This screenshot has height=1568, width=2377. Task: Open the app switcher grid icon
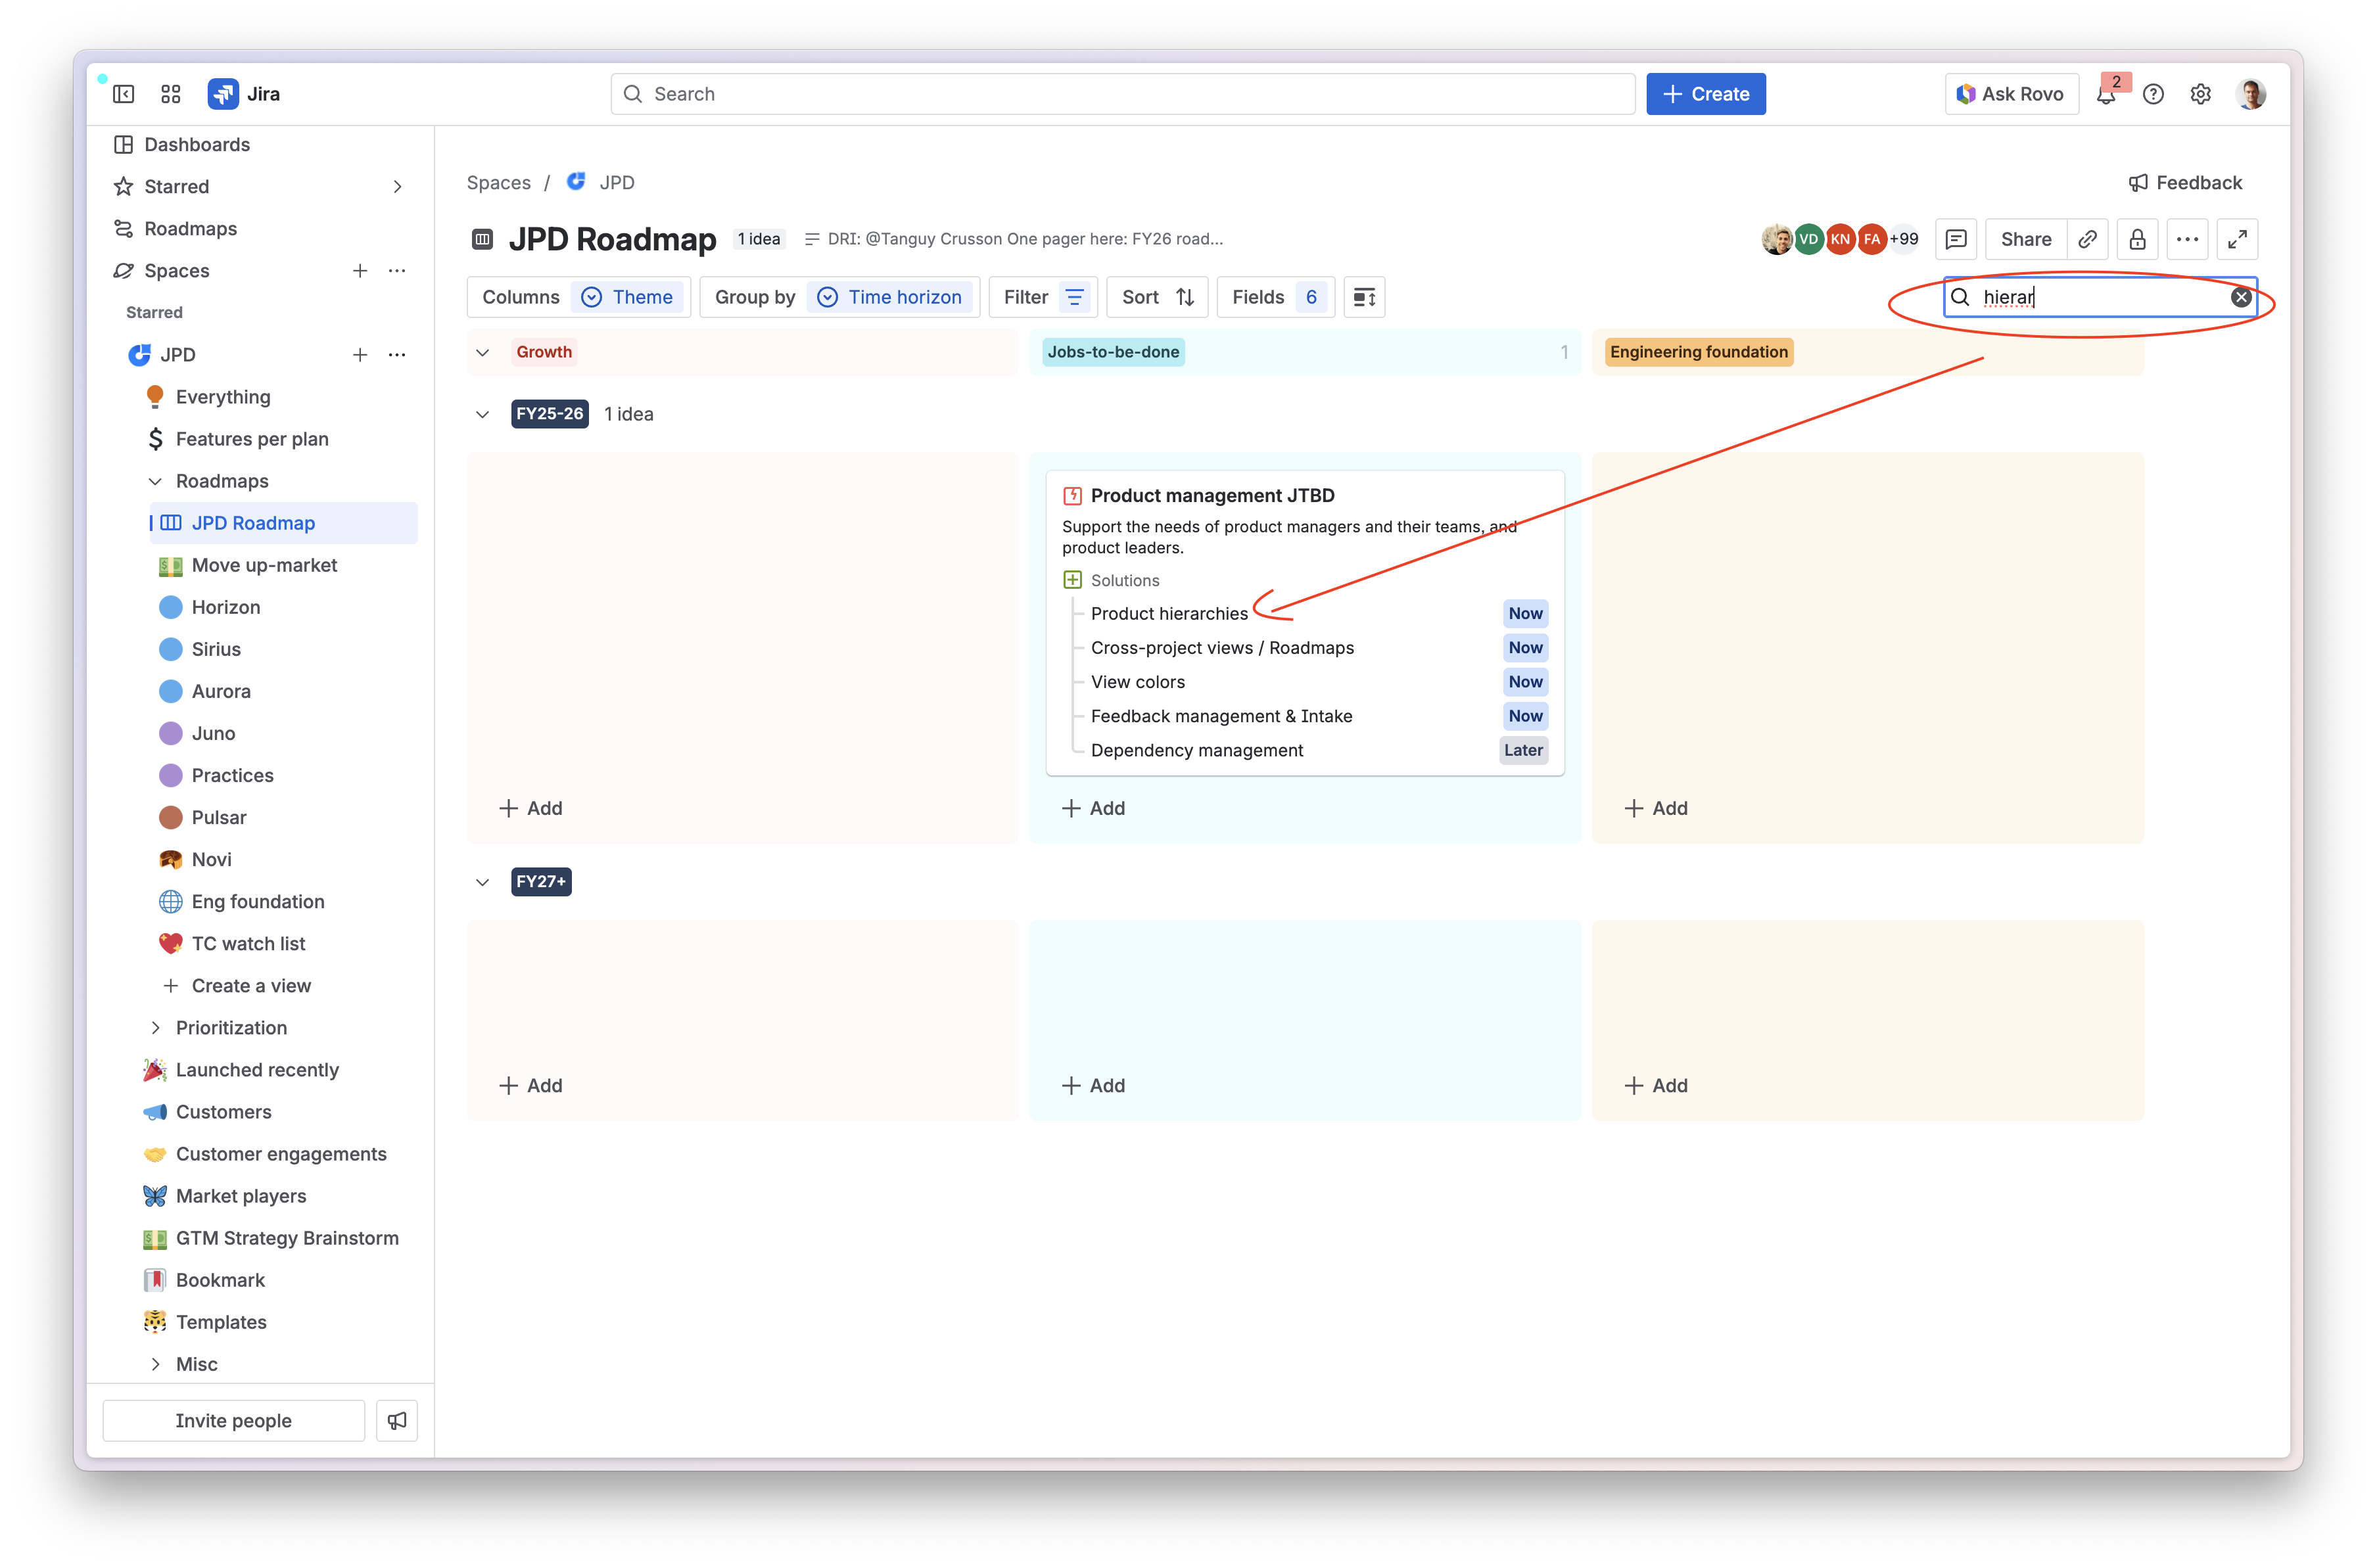coord(171,94)
